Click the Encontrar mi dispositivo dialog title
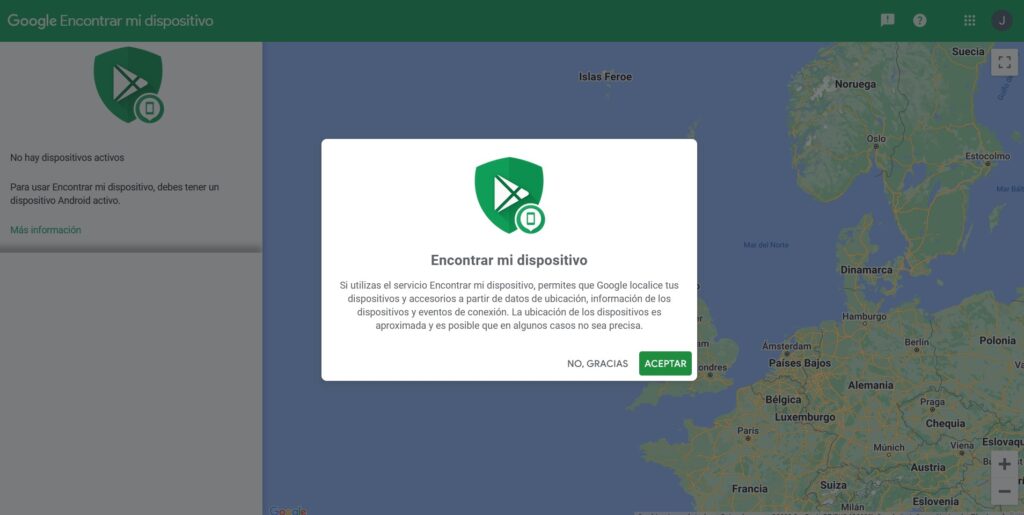Screen dimensions: 1024x515 coord(509,260)
